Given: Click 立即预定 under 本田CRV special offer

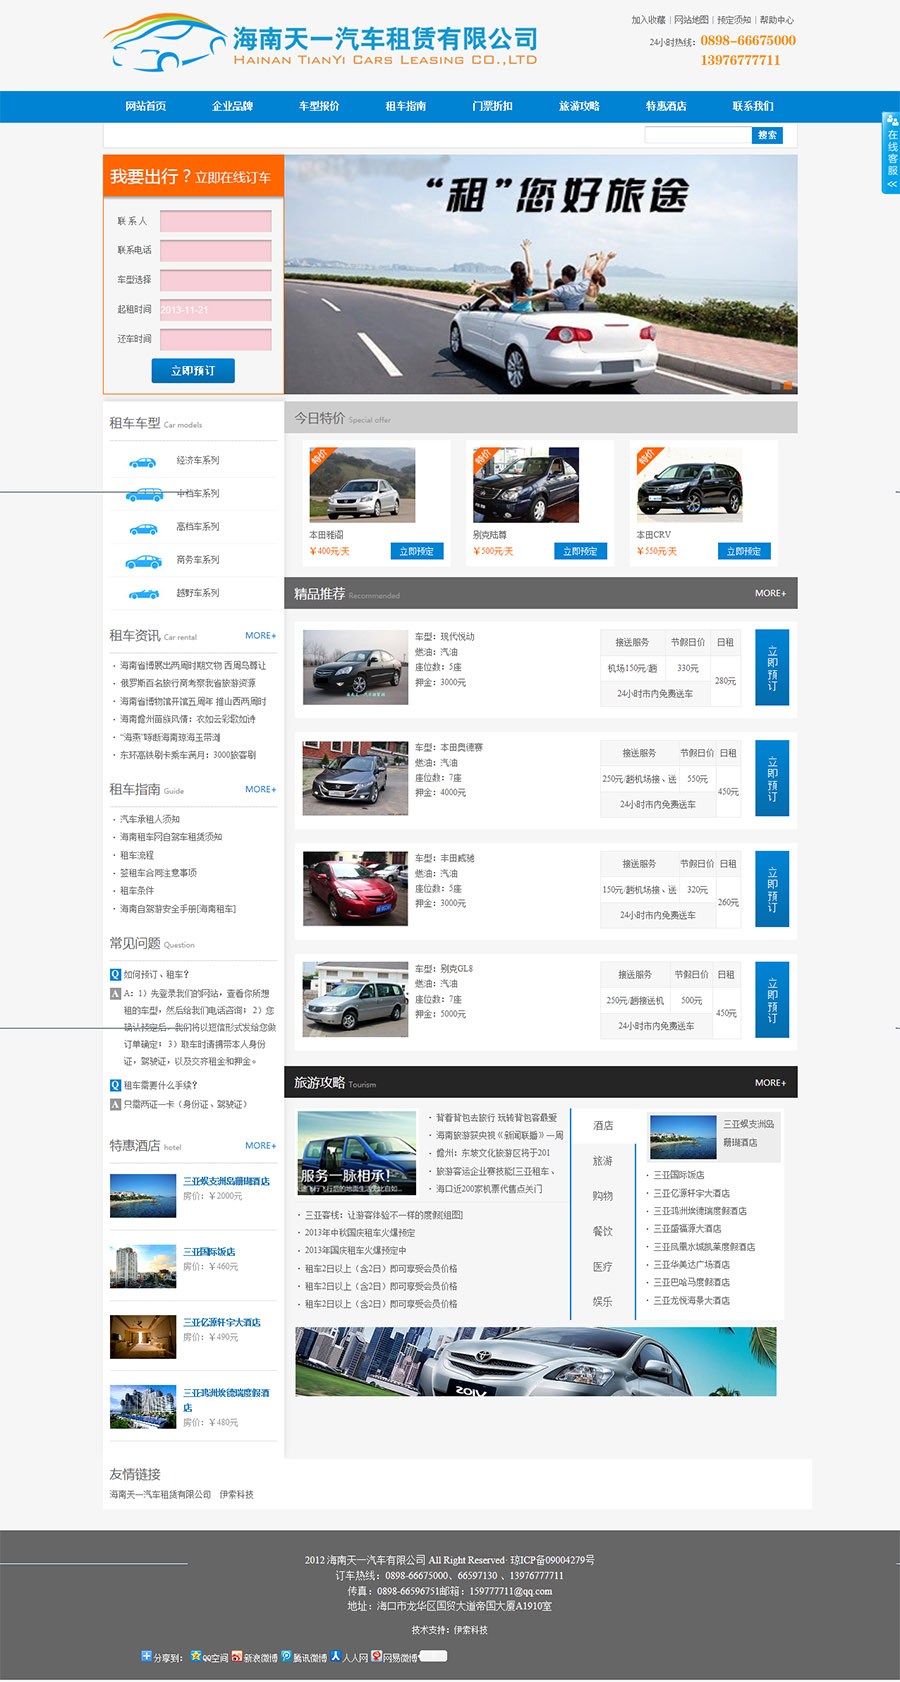Looking at the screenshot, I should coord(743,551).
